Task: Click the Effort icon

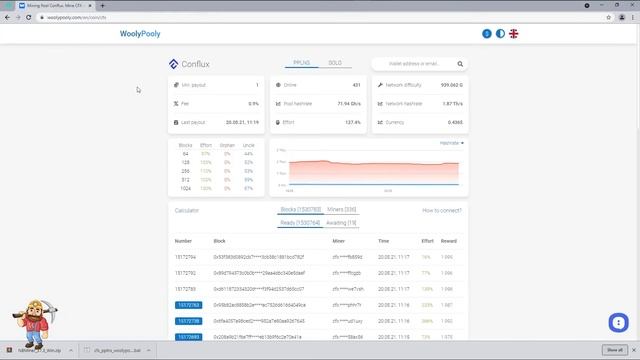Action: (x=278, y=122)
